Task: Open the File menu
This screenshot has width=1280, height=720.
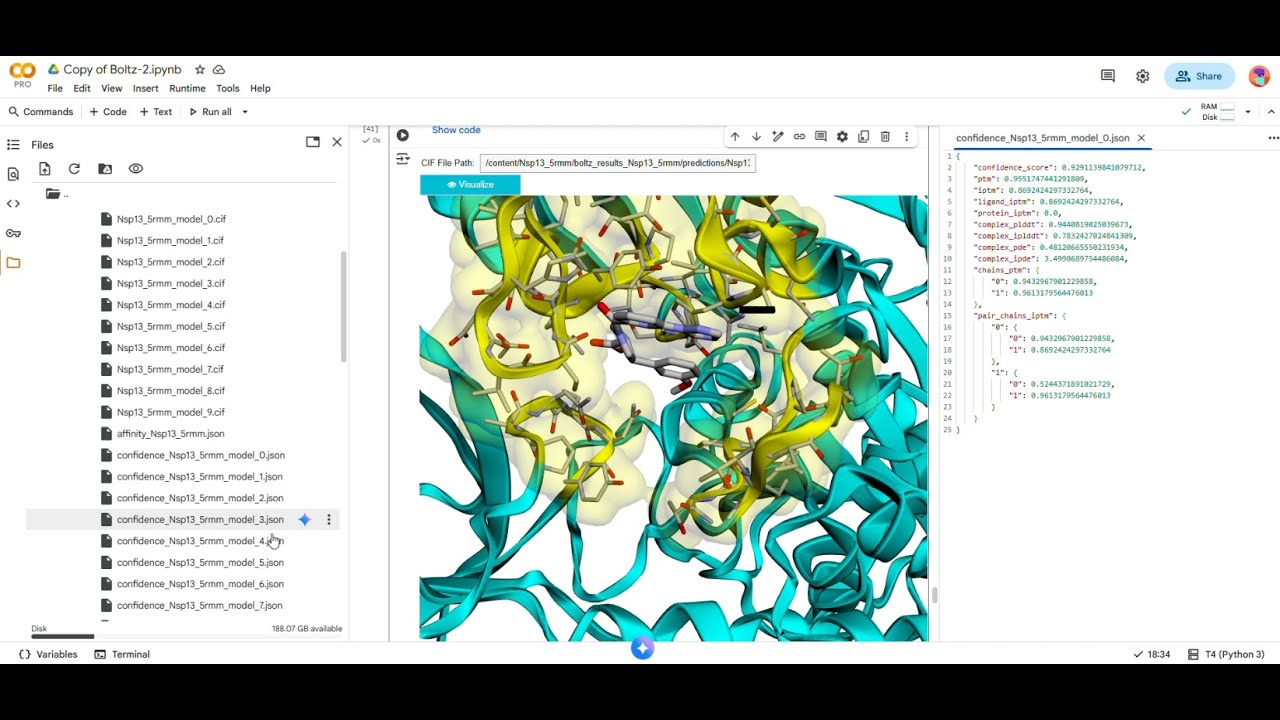Action: (55, 88)
